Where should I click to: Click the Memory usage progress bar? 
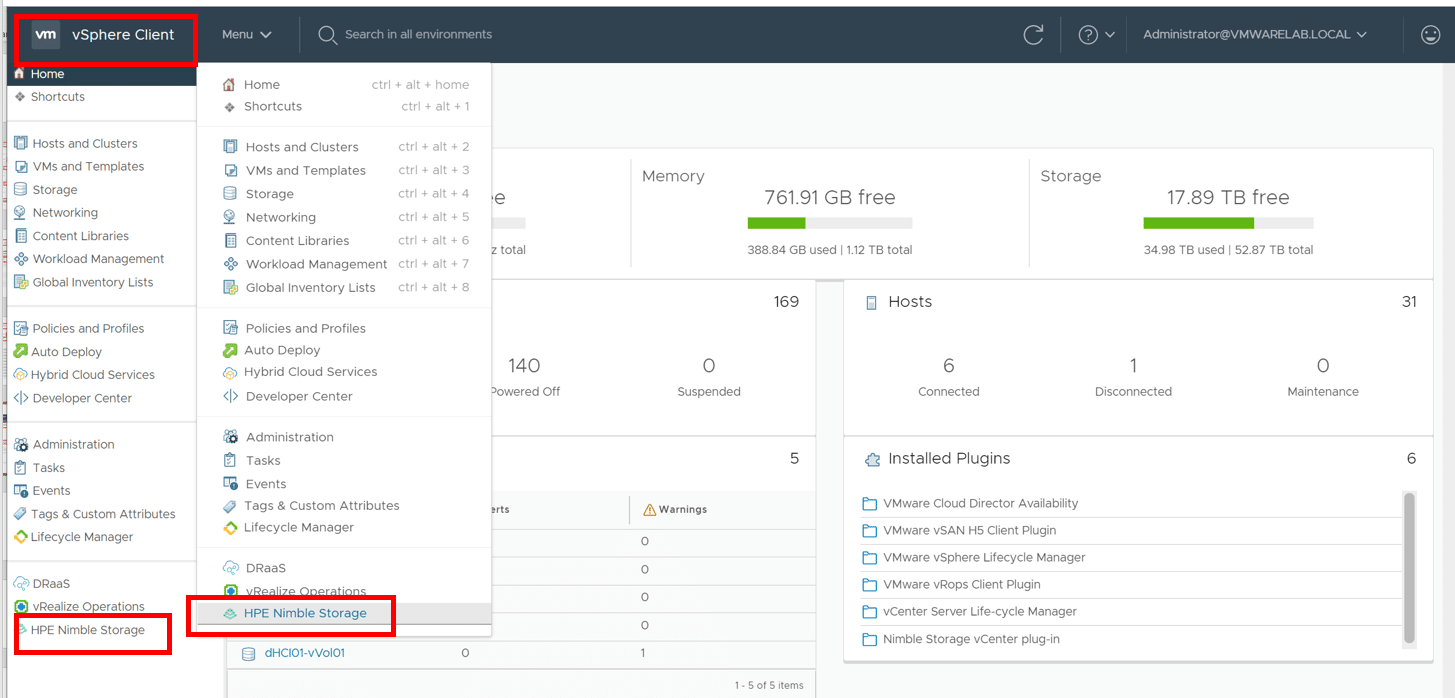830,223
